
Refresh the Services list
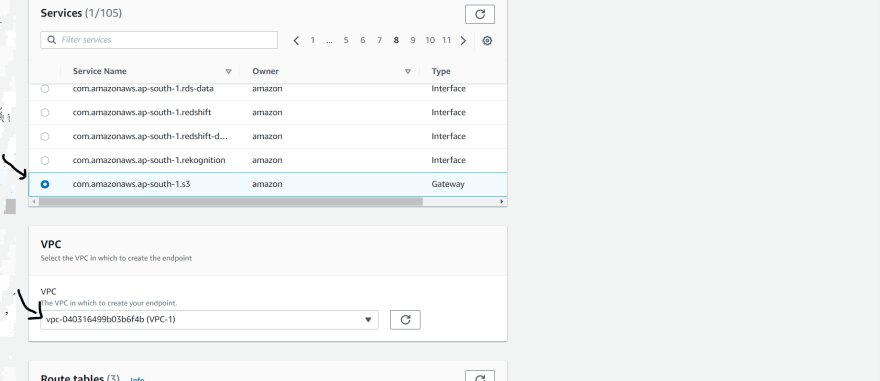480,14
